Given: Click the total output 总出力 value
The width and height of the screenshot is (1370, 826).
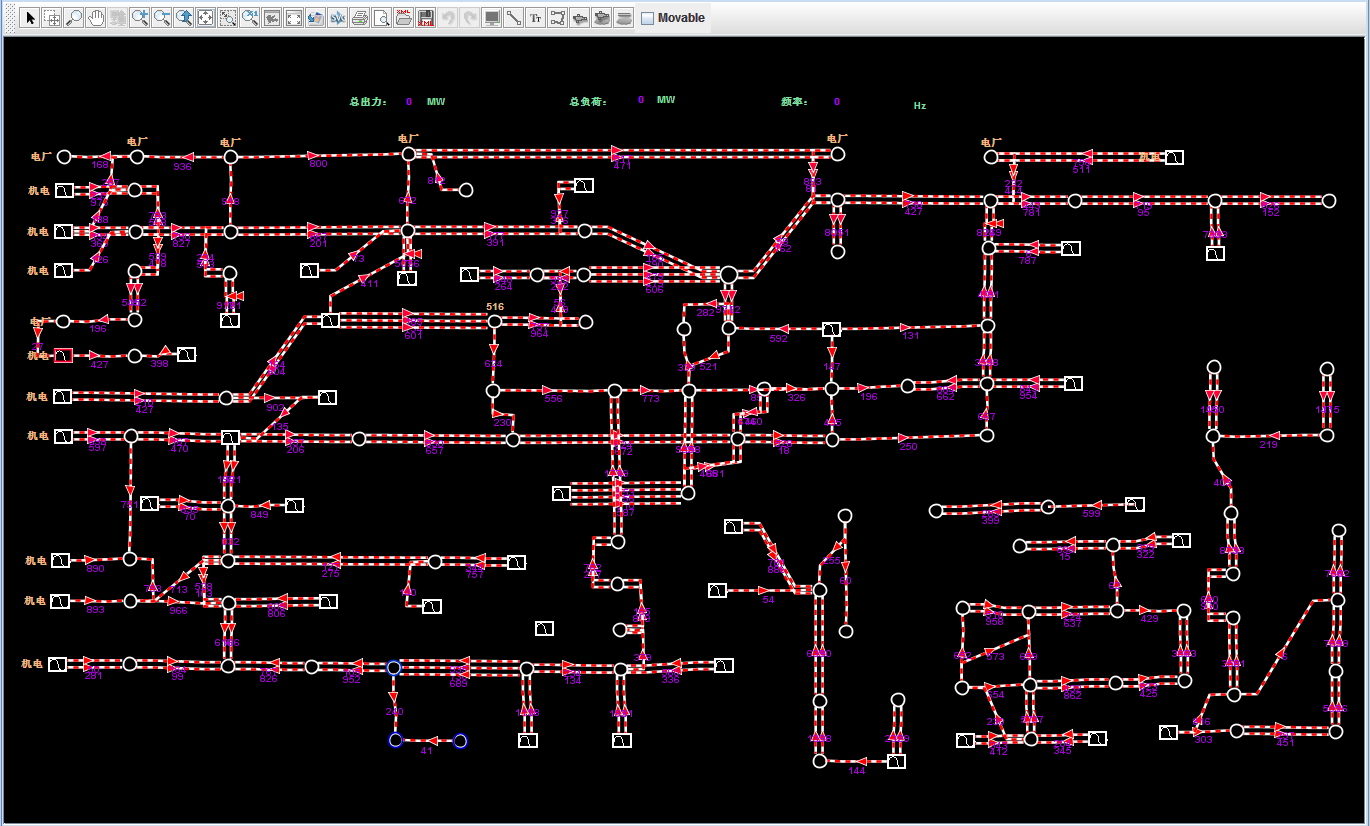Looking at the screenshot, I should [409, 102].
